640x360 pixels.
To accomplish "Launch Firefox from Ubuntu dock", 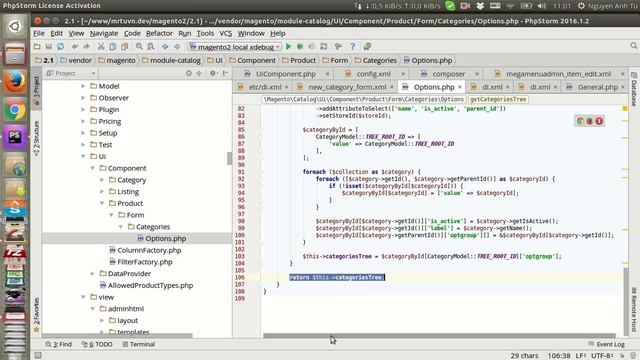I will pos(15,81).
